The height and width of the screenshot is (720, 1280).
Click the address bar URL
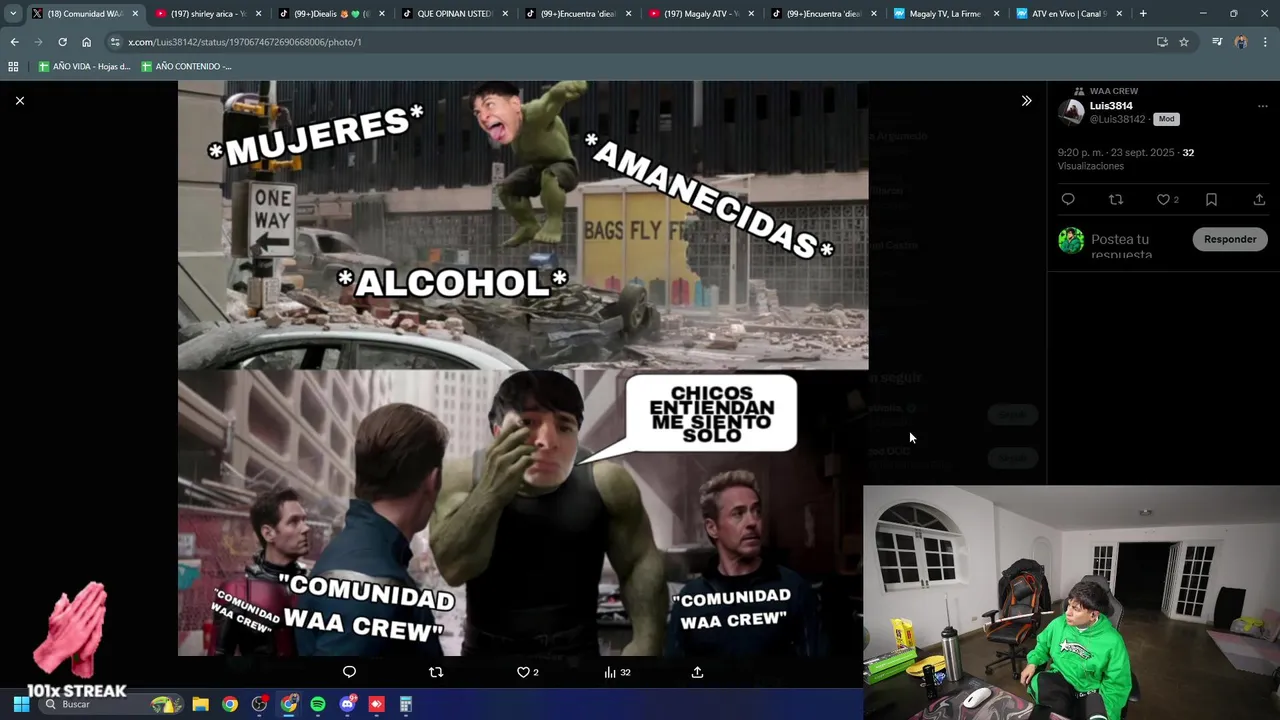point(245,42)
